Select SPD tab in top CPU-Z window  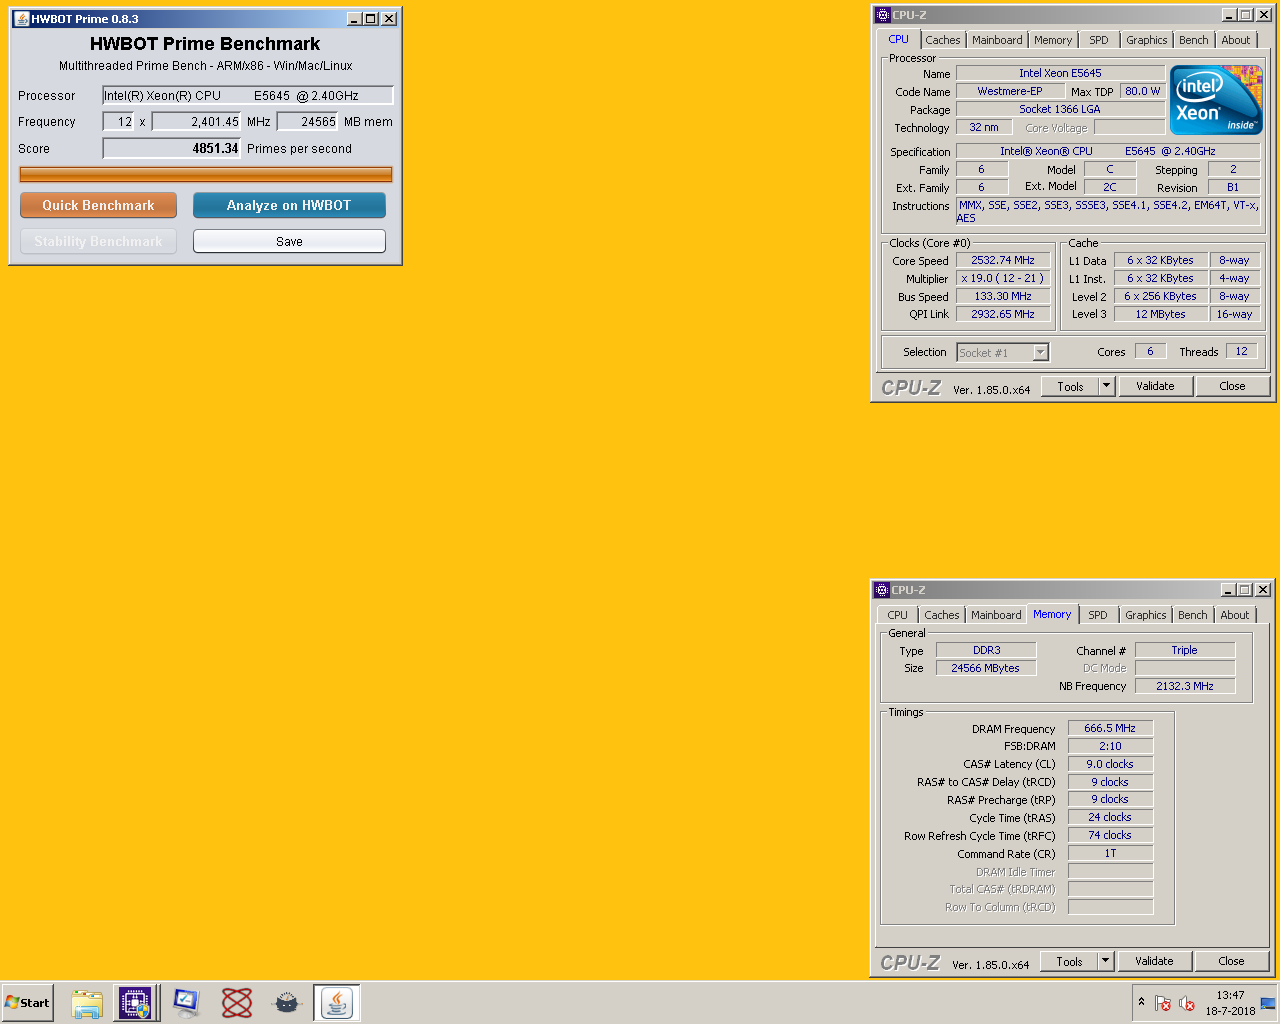pyautogui.click(x=1099, y=40)
